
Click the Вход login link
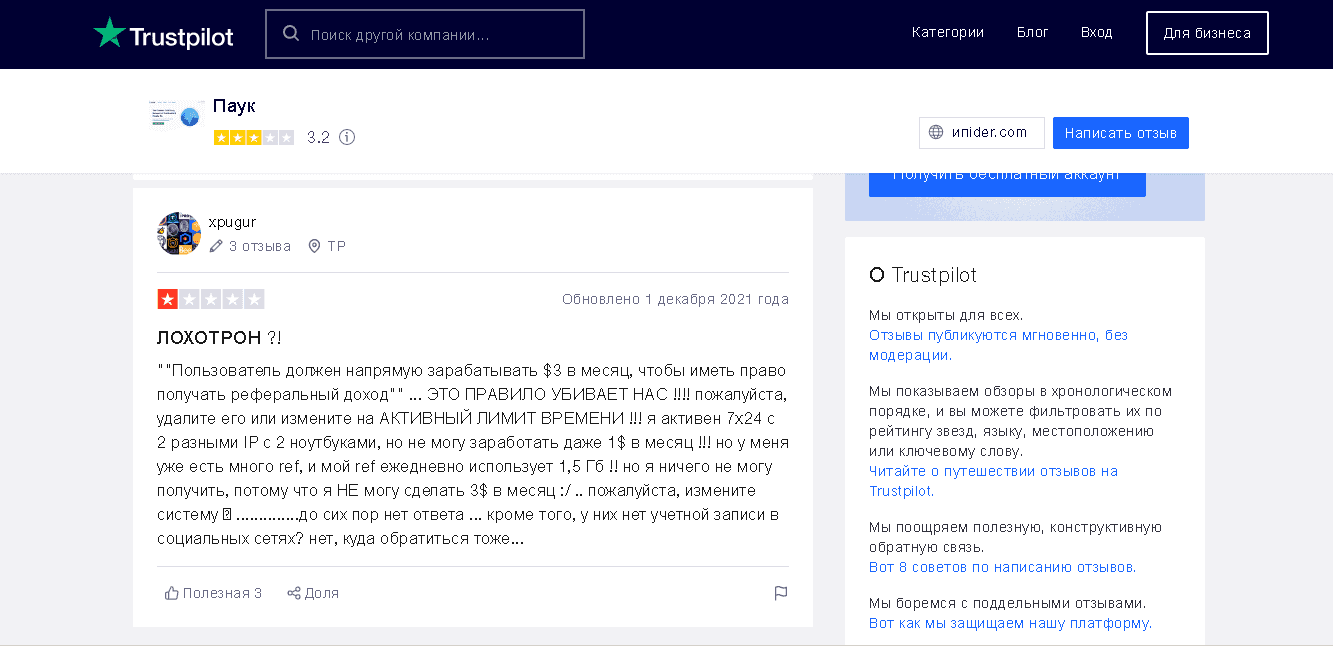point(1096,32)
